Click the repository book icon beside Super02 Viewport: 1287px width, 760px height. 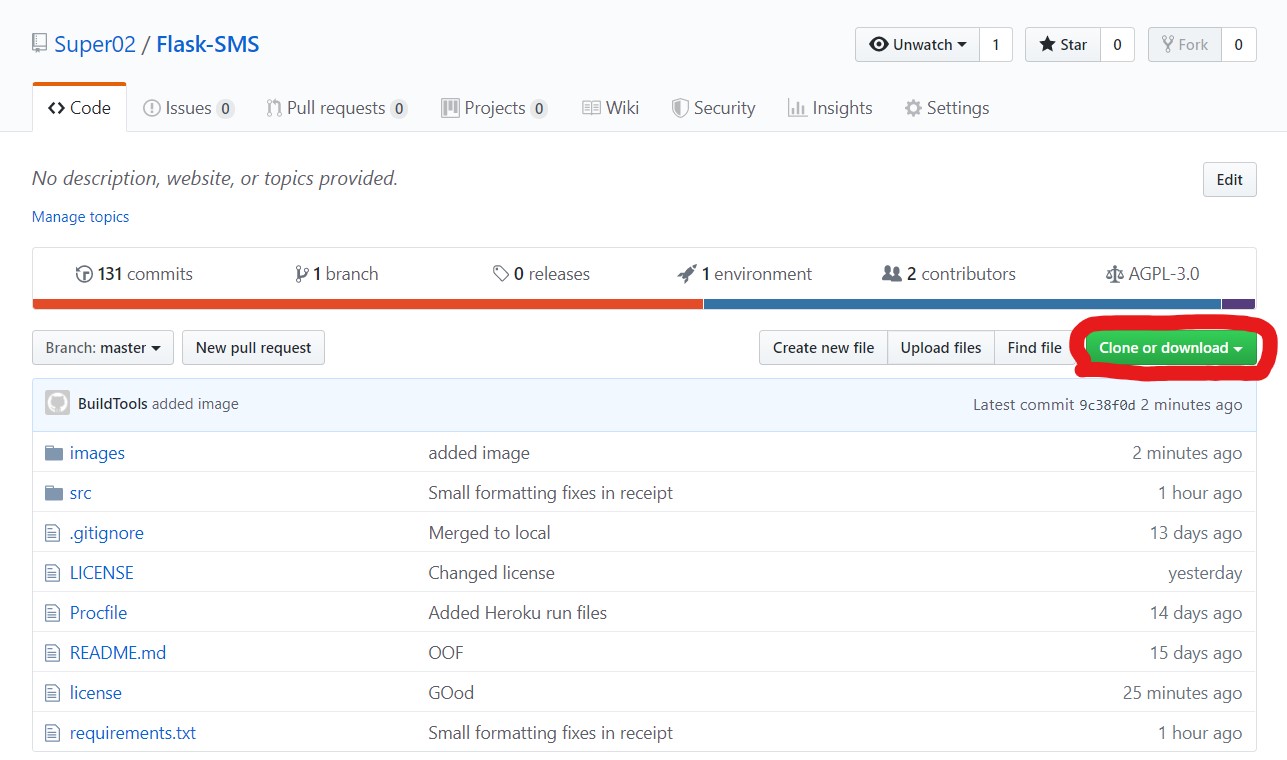coord(40,44)
